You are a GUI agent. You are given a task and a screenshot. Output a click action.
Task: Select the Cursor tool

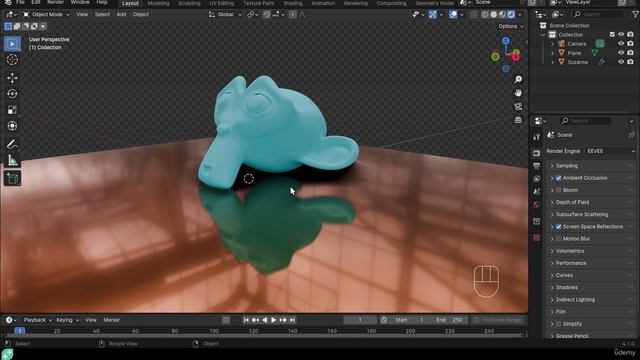pyautogui.click(x=12, y=60)
